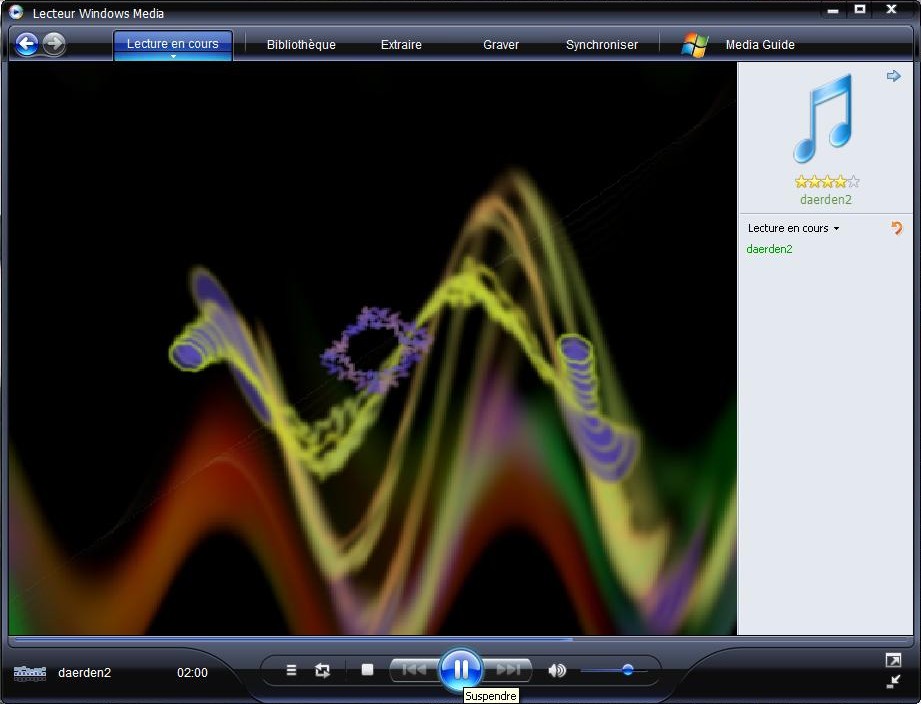Image resolution: width=921 pixels, height=704 pixels.
Task: Click the visualization display area
Action: coord(372,348)
